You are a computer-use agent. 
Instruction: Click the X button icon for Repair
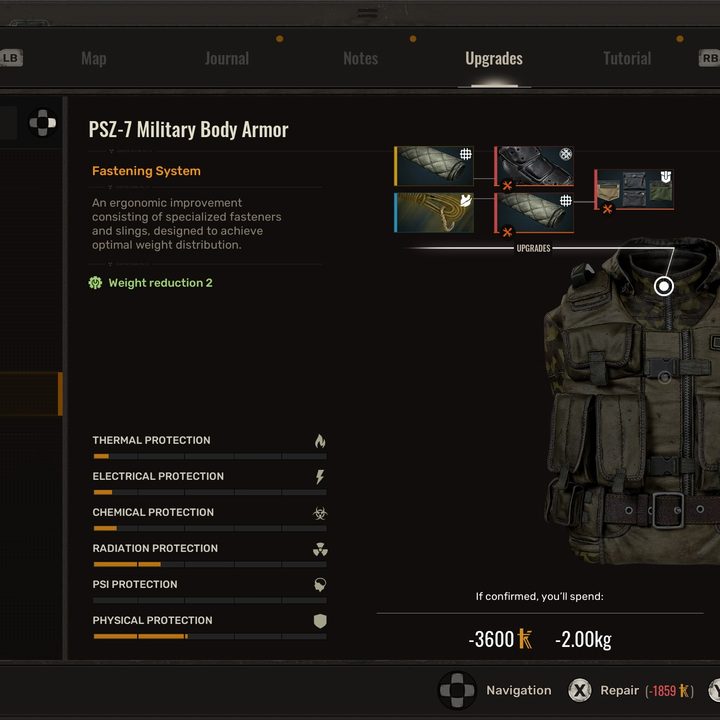[579, 690]
